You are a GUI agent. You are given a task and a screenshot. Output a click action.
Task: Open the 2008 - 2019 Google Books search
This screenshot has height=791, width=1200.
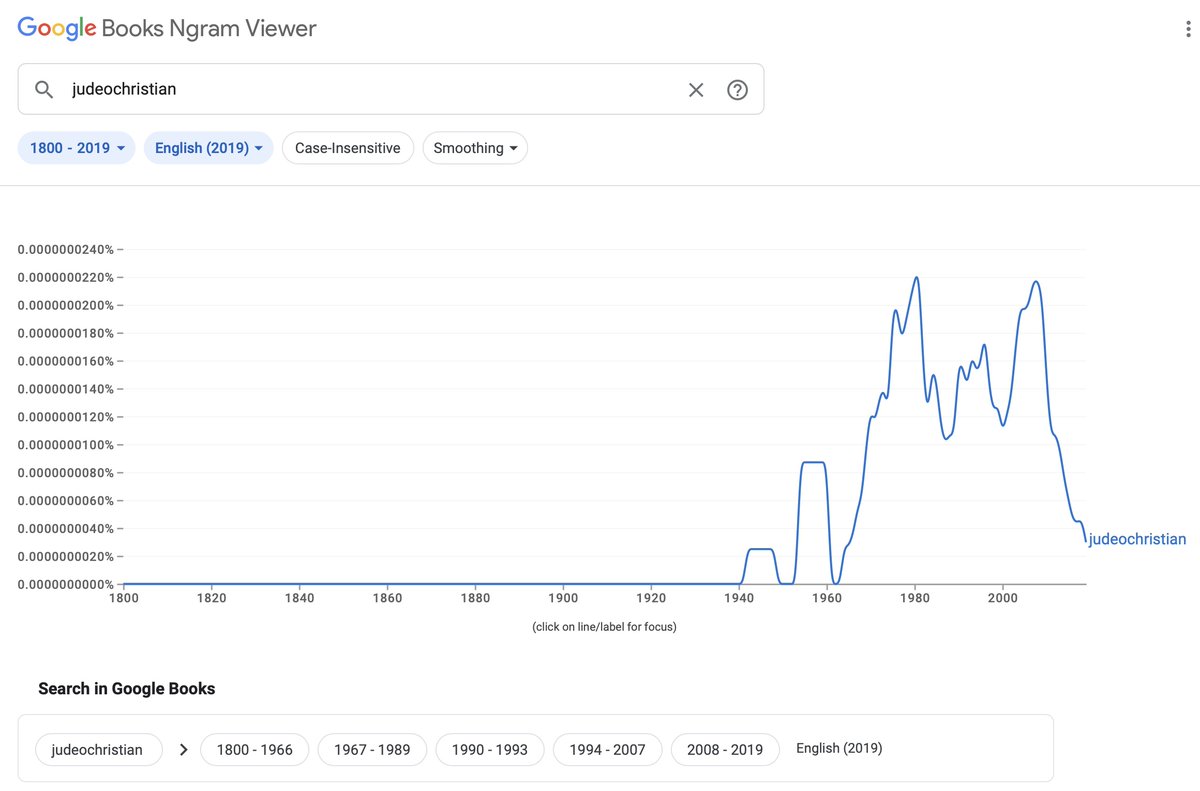coord(725,749)
